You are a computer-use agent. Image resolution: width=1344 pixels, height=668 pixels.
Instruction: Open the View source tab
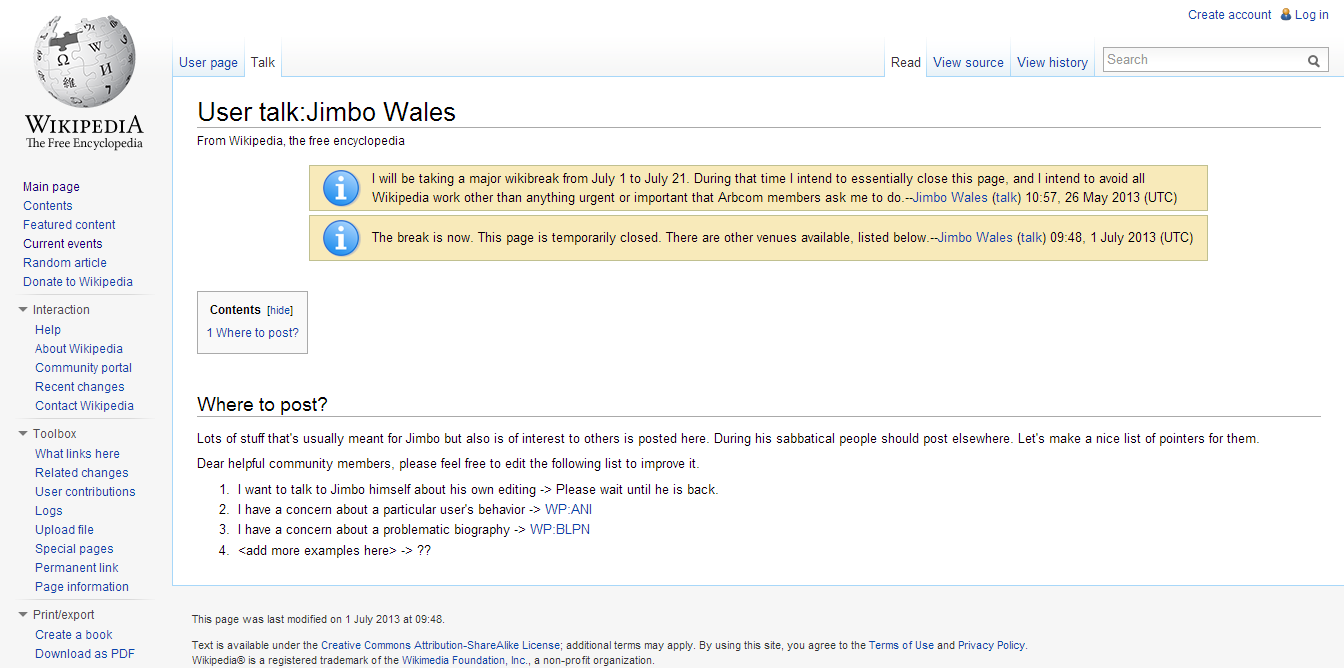968,62
